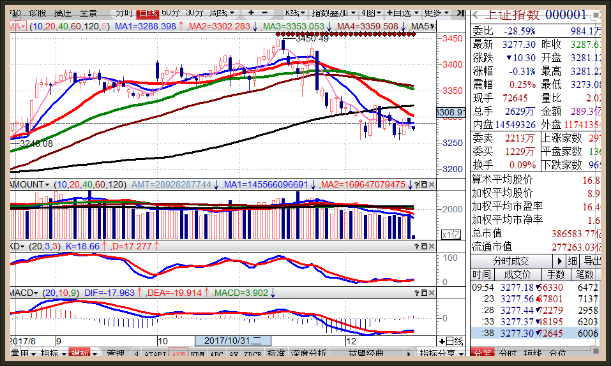Screen dimensions: 611x366
Task: Open the 更多 dropdown menu
Action: (436, 13)
